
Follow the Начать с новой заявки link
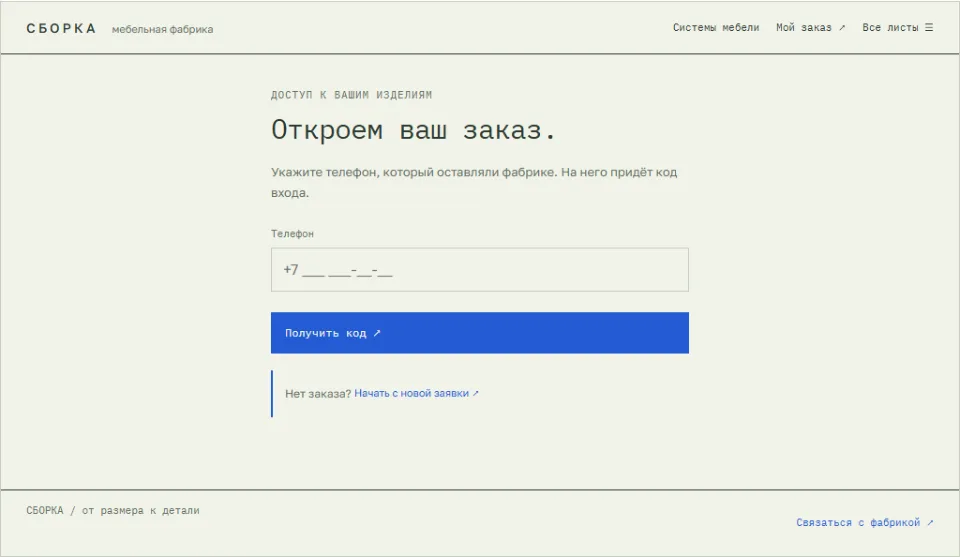coord(416,393)
